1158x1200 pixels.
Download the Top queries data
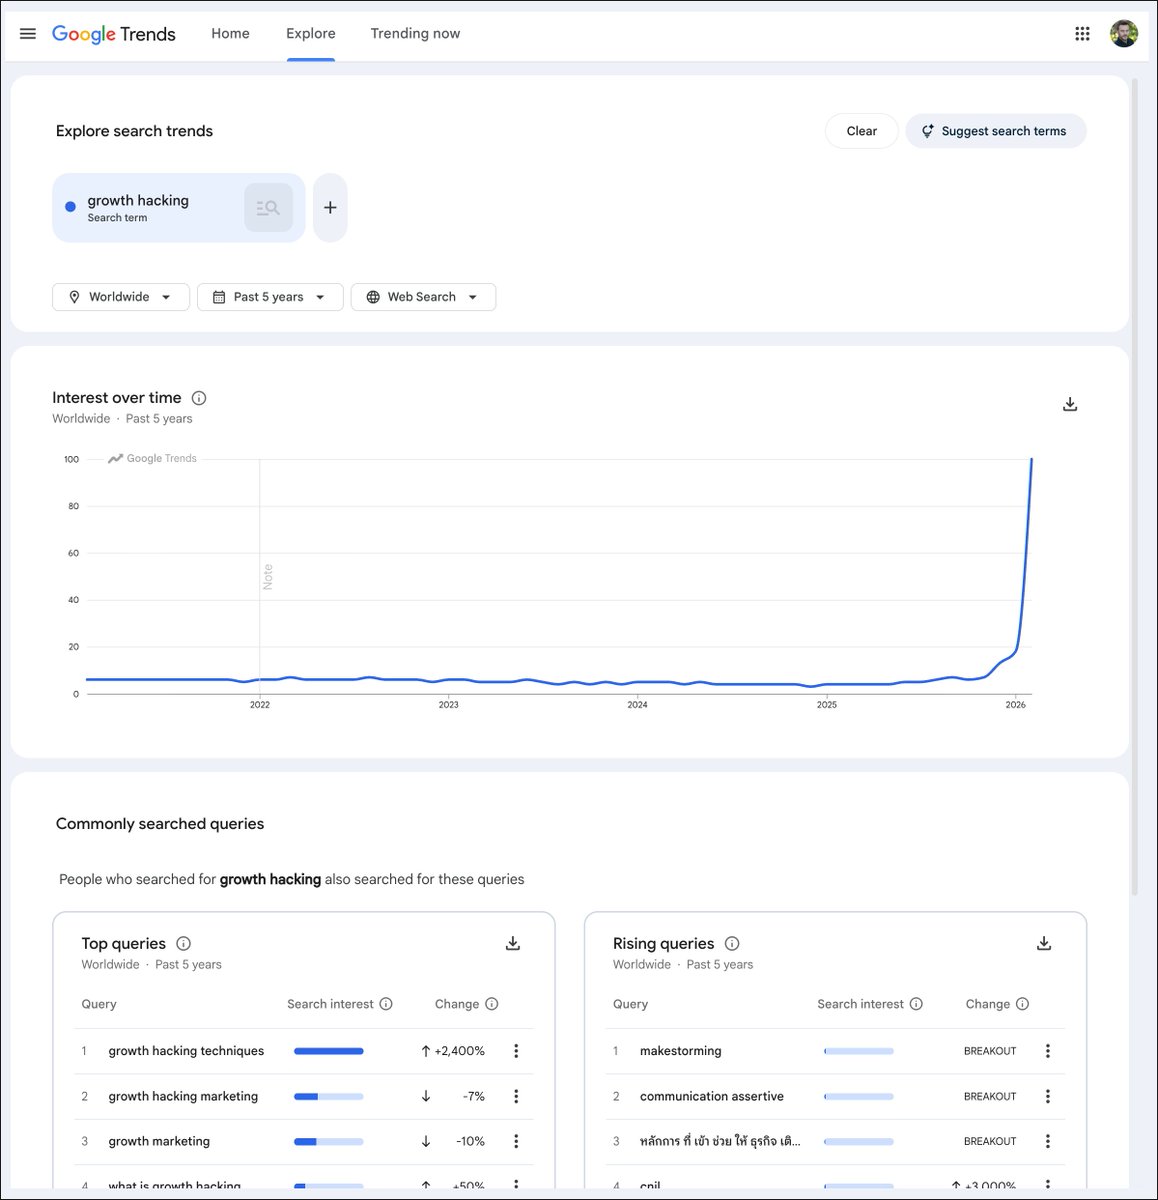pos(513,943)
